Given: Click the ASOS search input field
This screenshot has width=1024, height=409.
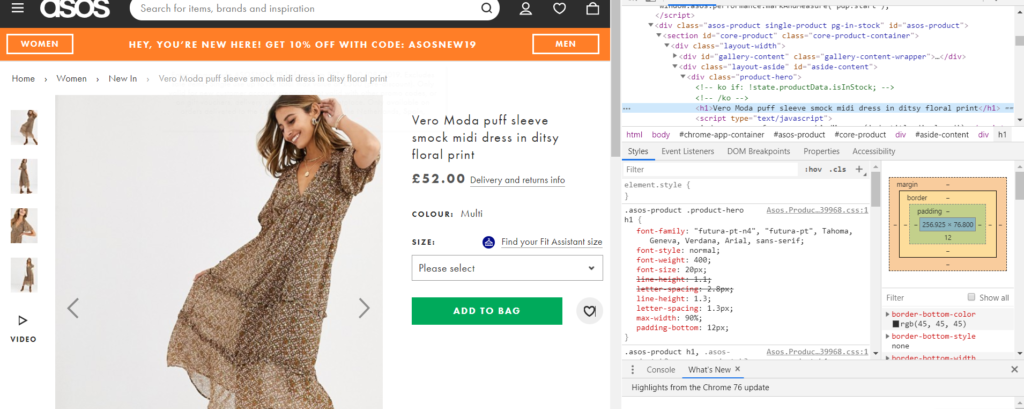Looking at the screenshot, I should 309,8.
